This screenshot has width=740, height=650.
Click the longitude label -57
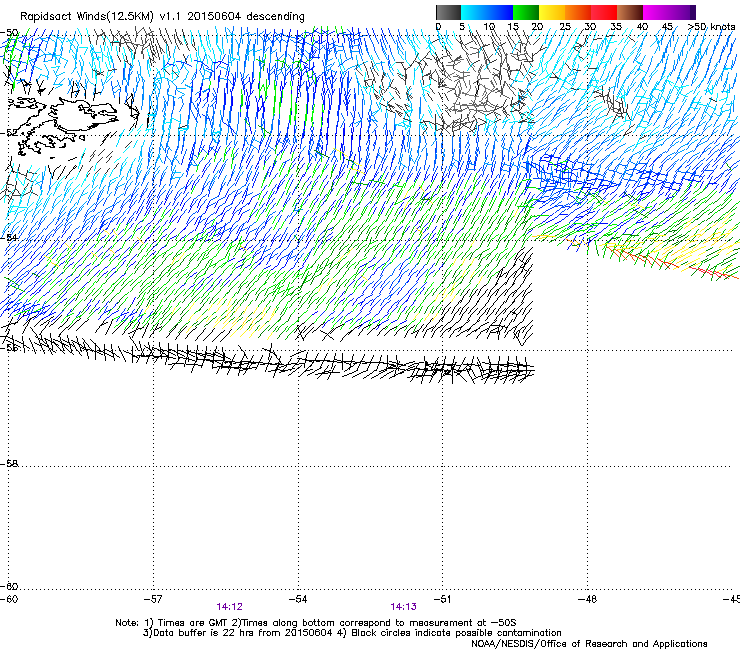point(153,599)
